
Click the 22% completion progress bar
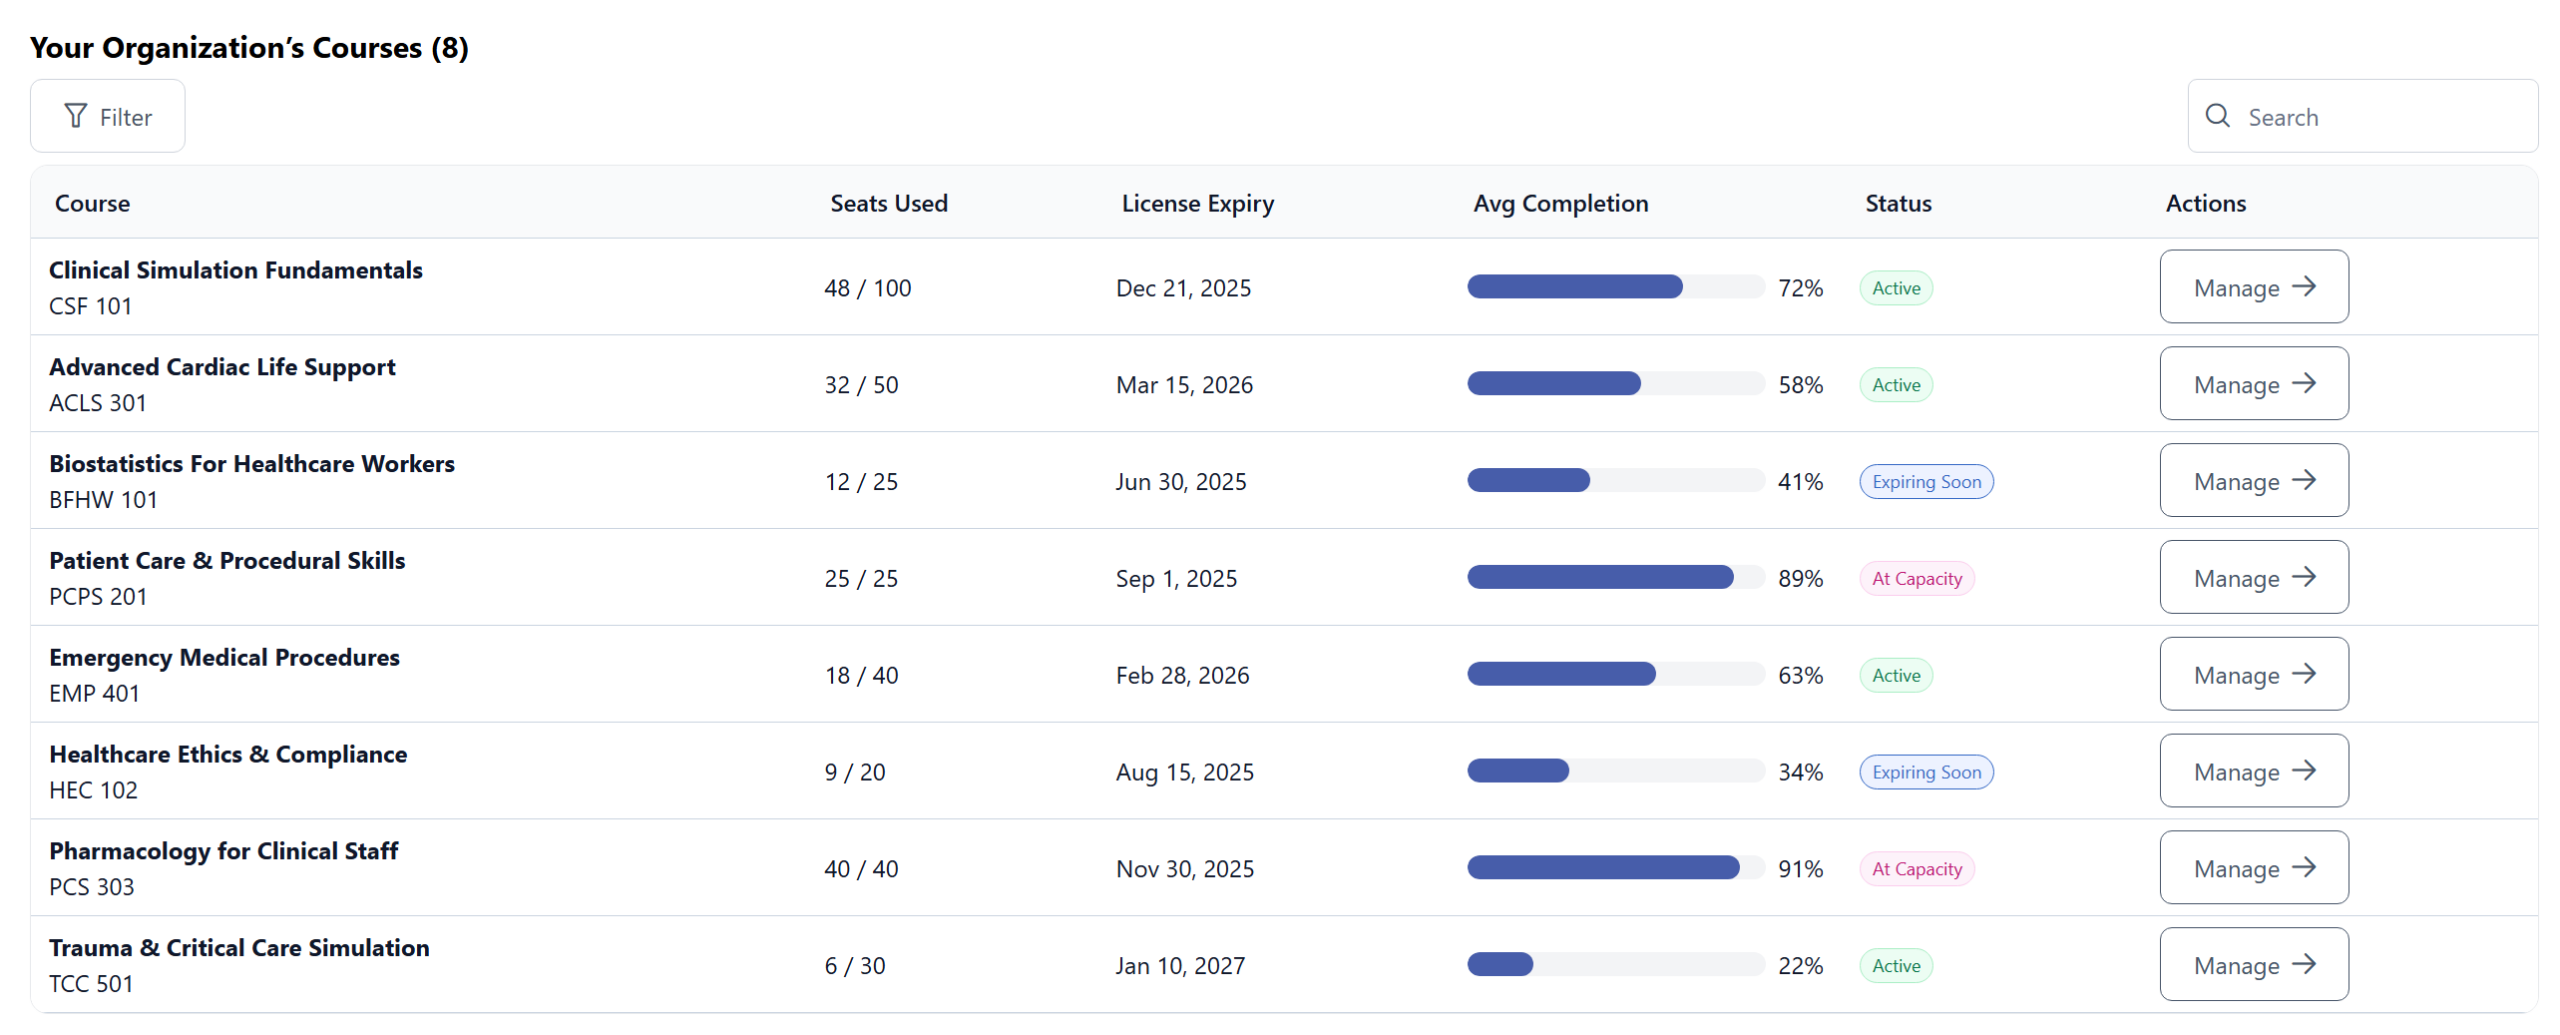click(x=1615, y=966)
